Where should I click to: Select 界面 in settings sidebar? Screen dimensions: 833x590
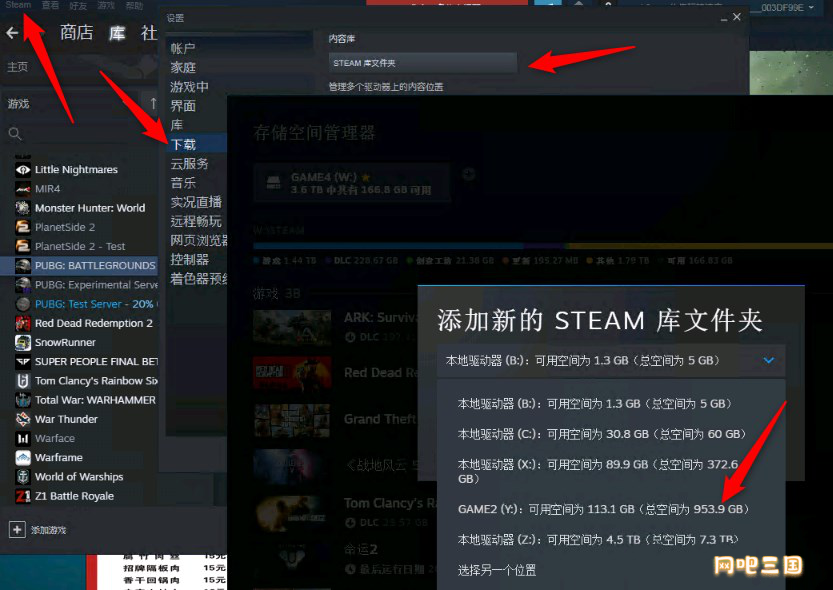(183, 106)
